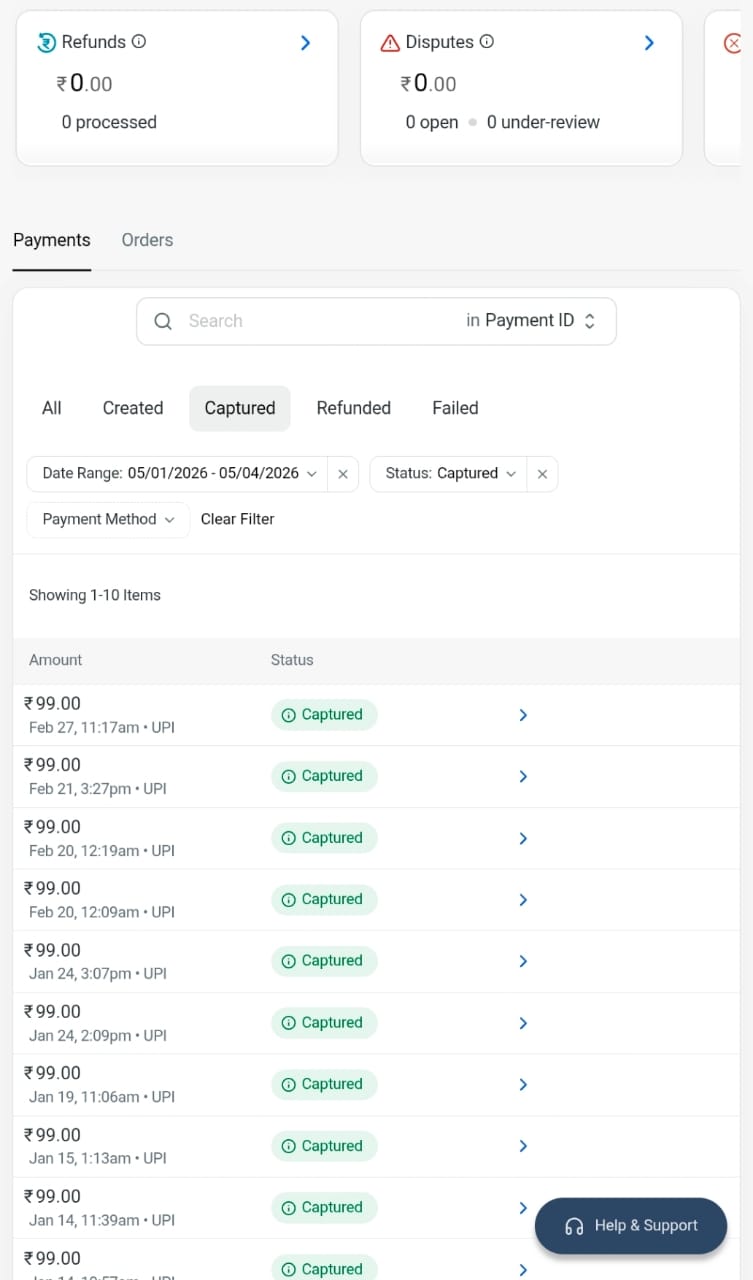Open the Feb 20, 12:09am payment row
The height and width of the screenshot is (1280, 753).
(x=376, y=900)
